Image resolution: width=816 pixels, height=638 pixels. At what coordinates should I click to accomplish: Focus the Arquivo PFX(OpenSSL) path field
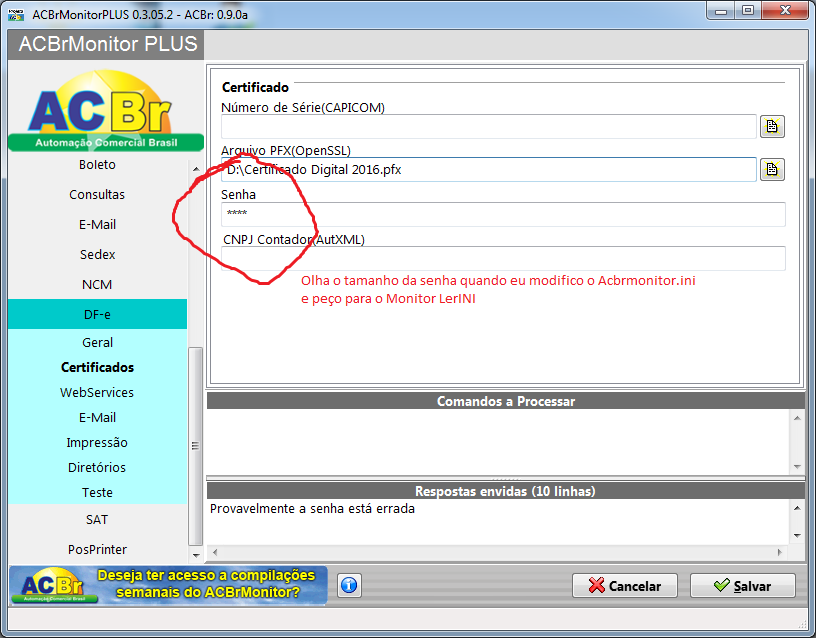[488, 170]
